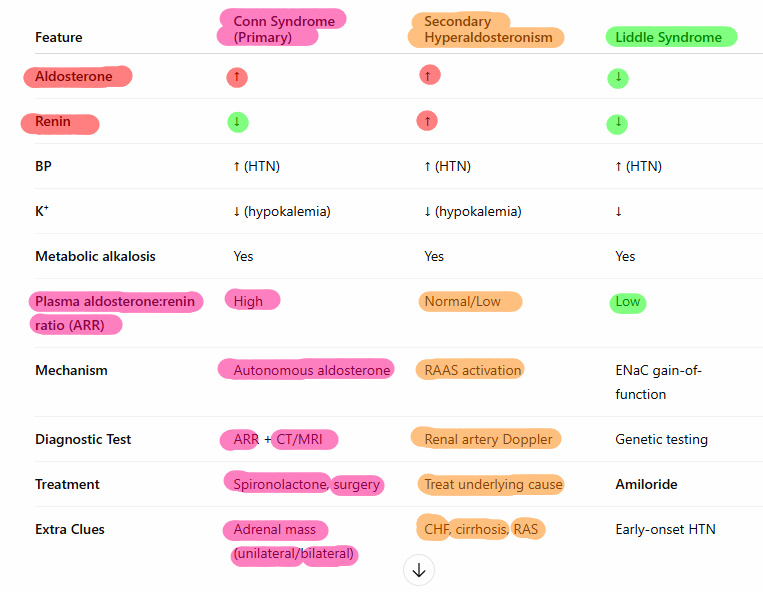The image size is (763, 592).
Task: Click Conn Syndrome's green renin down arrow
Action: coord(237,122)
